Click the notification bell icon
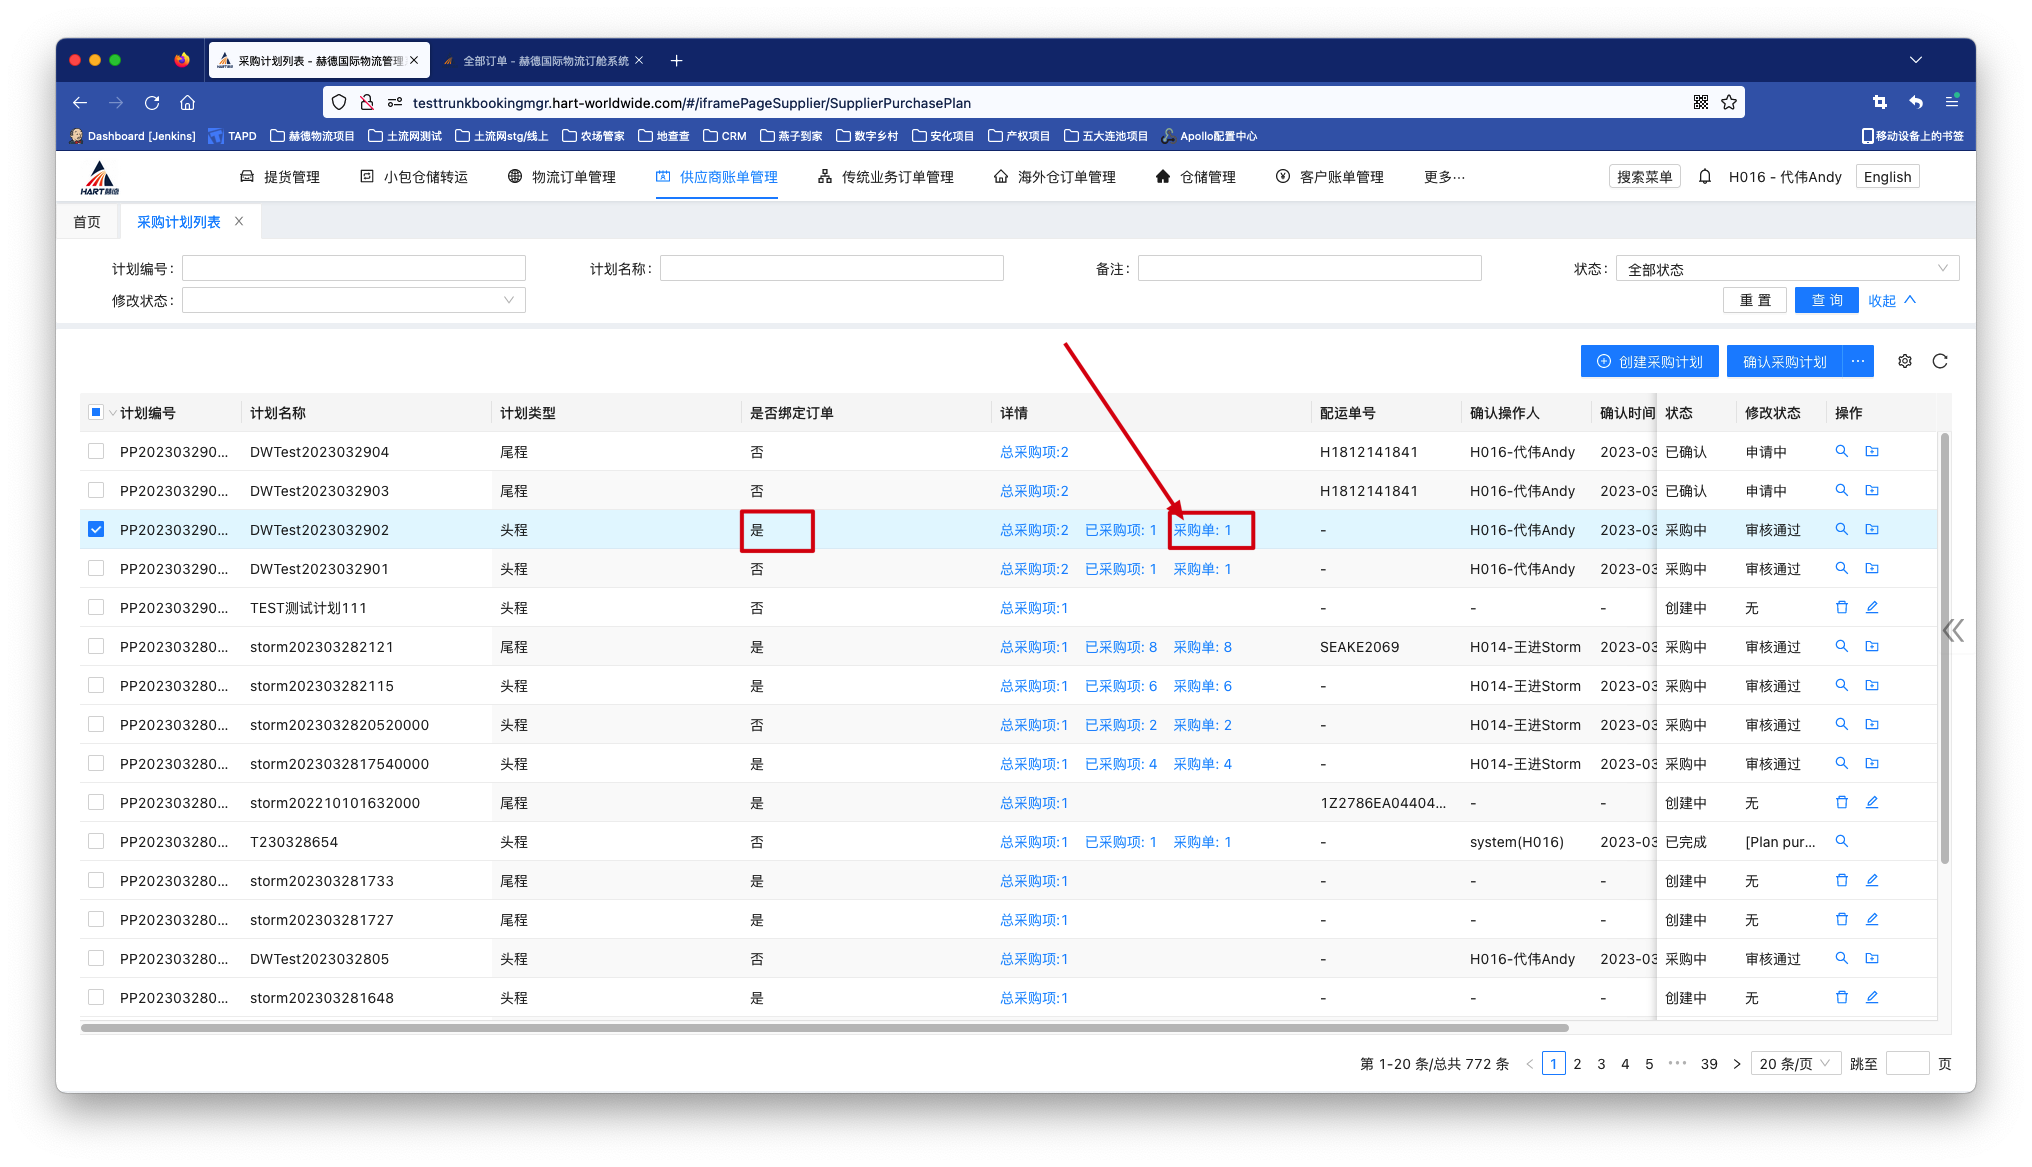Viewport: 2032px width, 1167px height. (1705, 177)
